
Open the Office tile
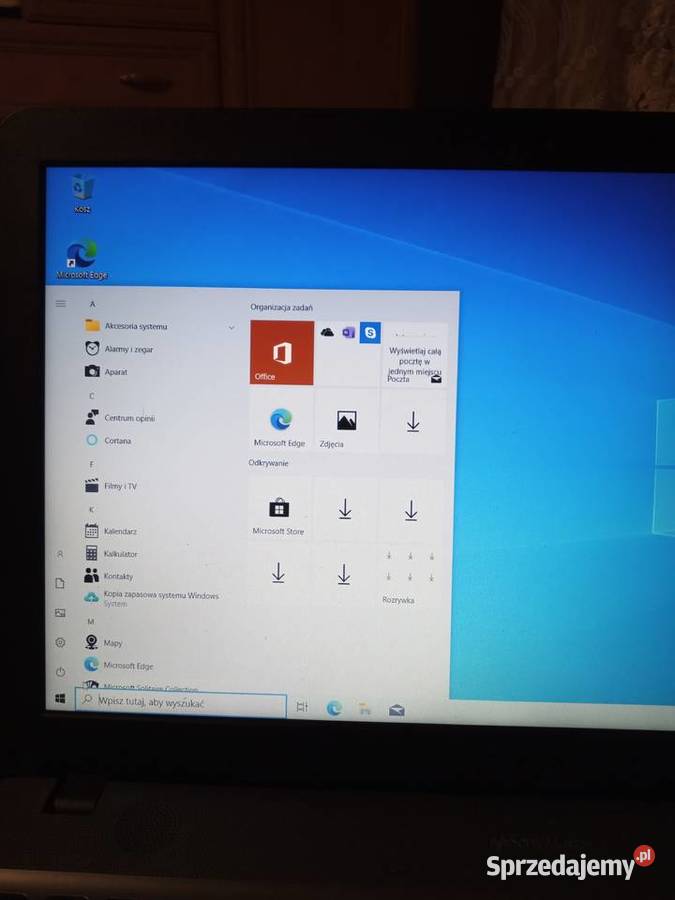(x=282, y=352)
